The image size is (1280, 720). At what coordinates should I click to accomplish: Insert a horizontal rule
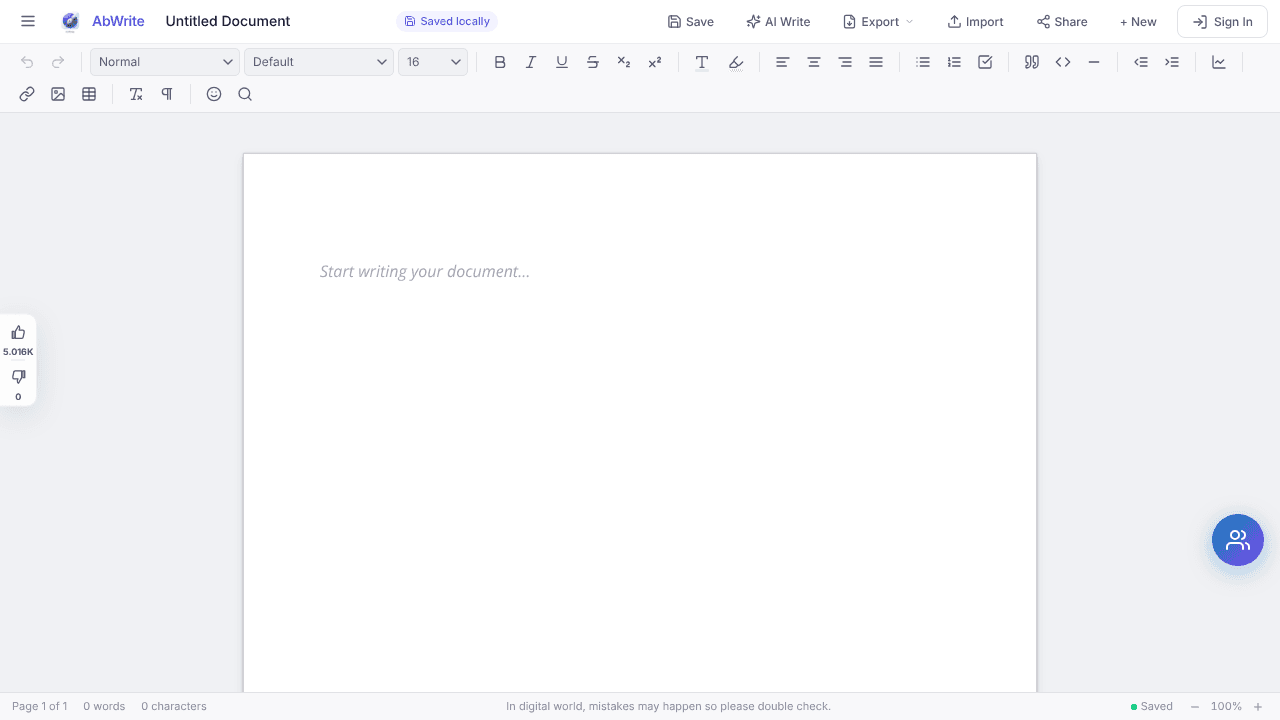(1094, 62)
